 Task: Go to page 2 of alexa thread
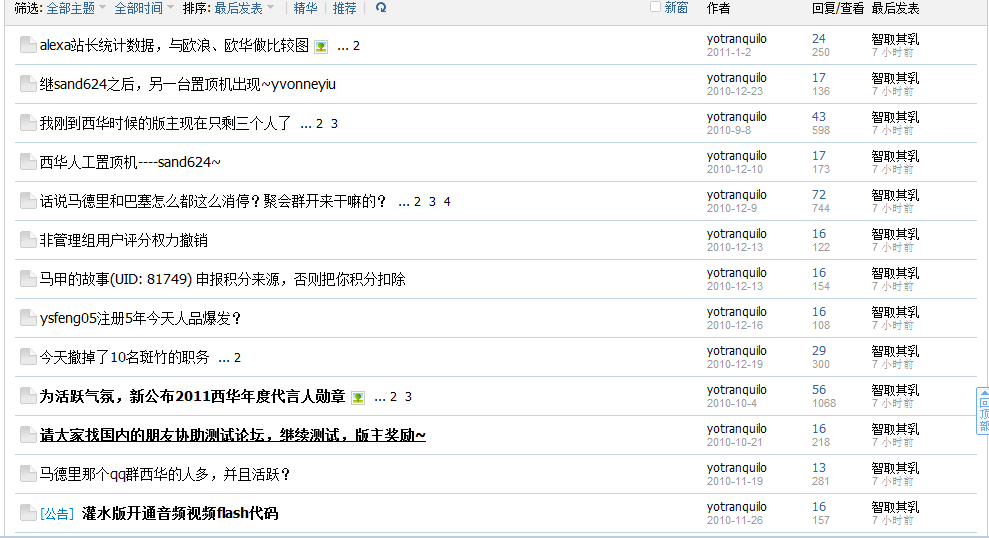click(x=356, y=46)
